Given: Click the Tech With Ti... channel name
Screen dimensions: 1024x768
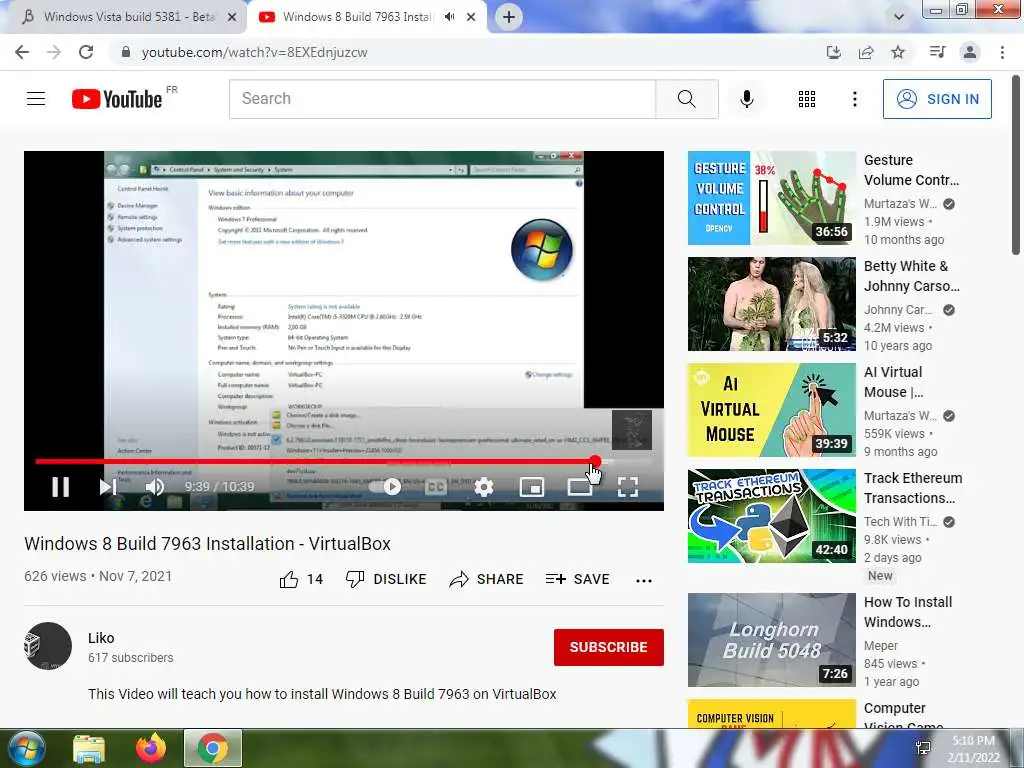Looking at the screenshot, I should (x=900, y=522).
